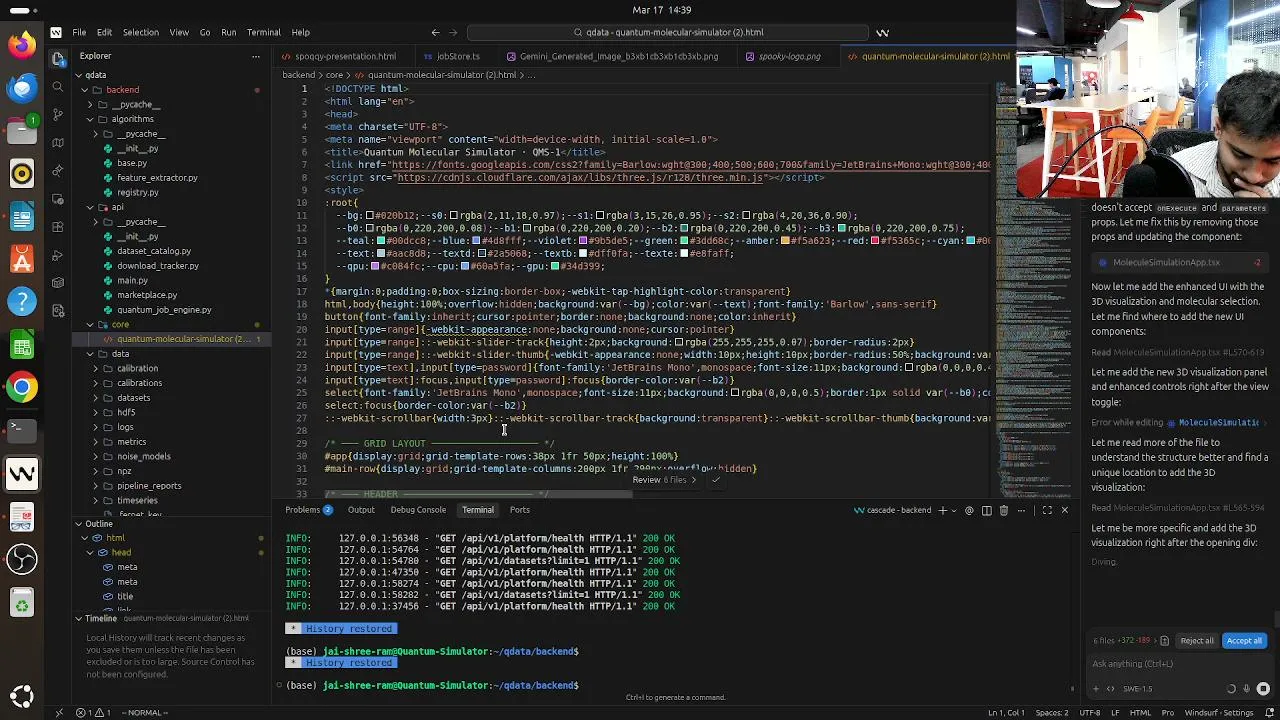The width and height of the screenshot is (1280, 720).
Task: Click the code mode icon in Cascade input
Action: point(1110,688)
